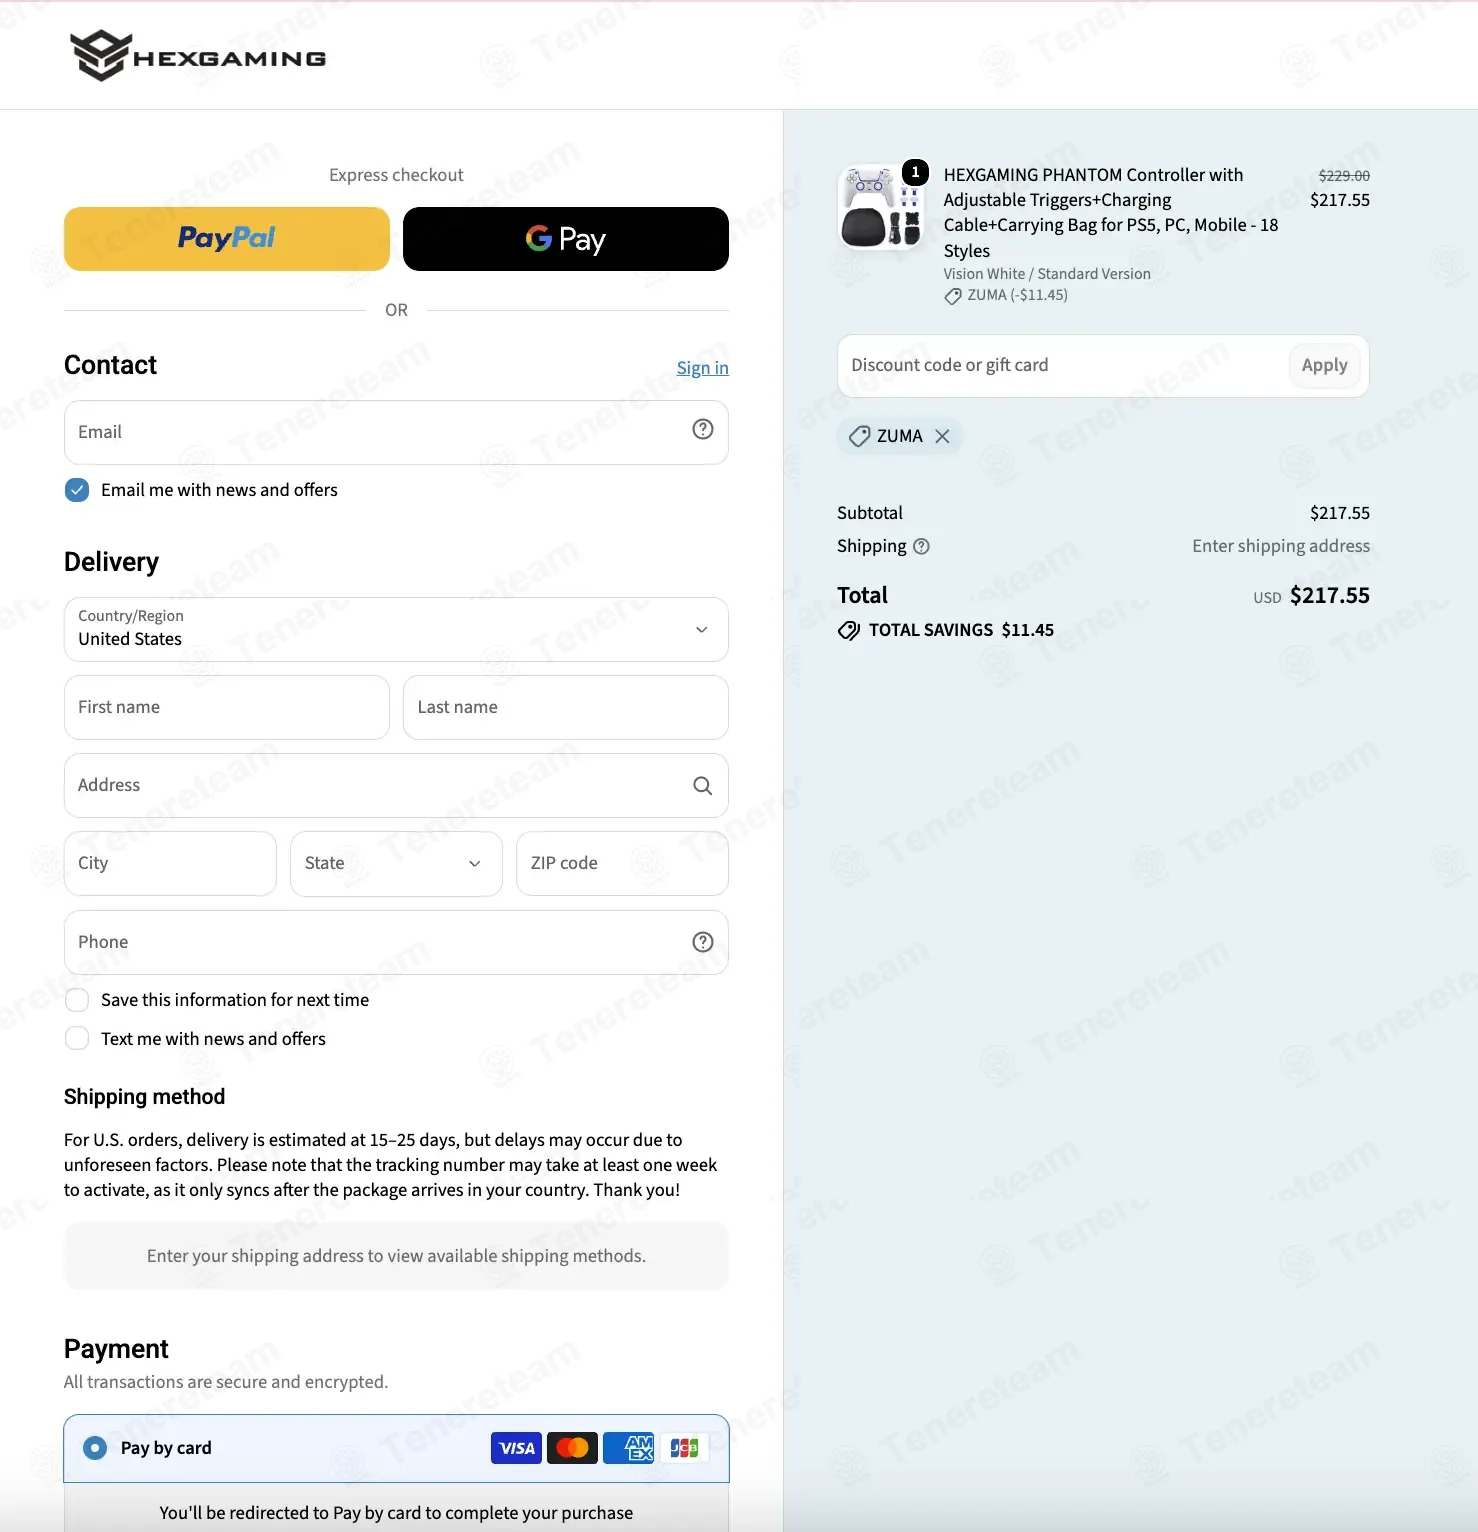Screen dimensions: 1478x1532
Task: Open the Country/Region dropdown
Action: pos(396,630)
